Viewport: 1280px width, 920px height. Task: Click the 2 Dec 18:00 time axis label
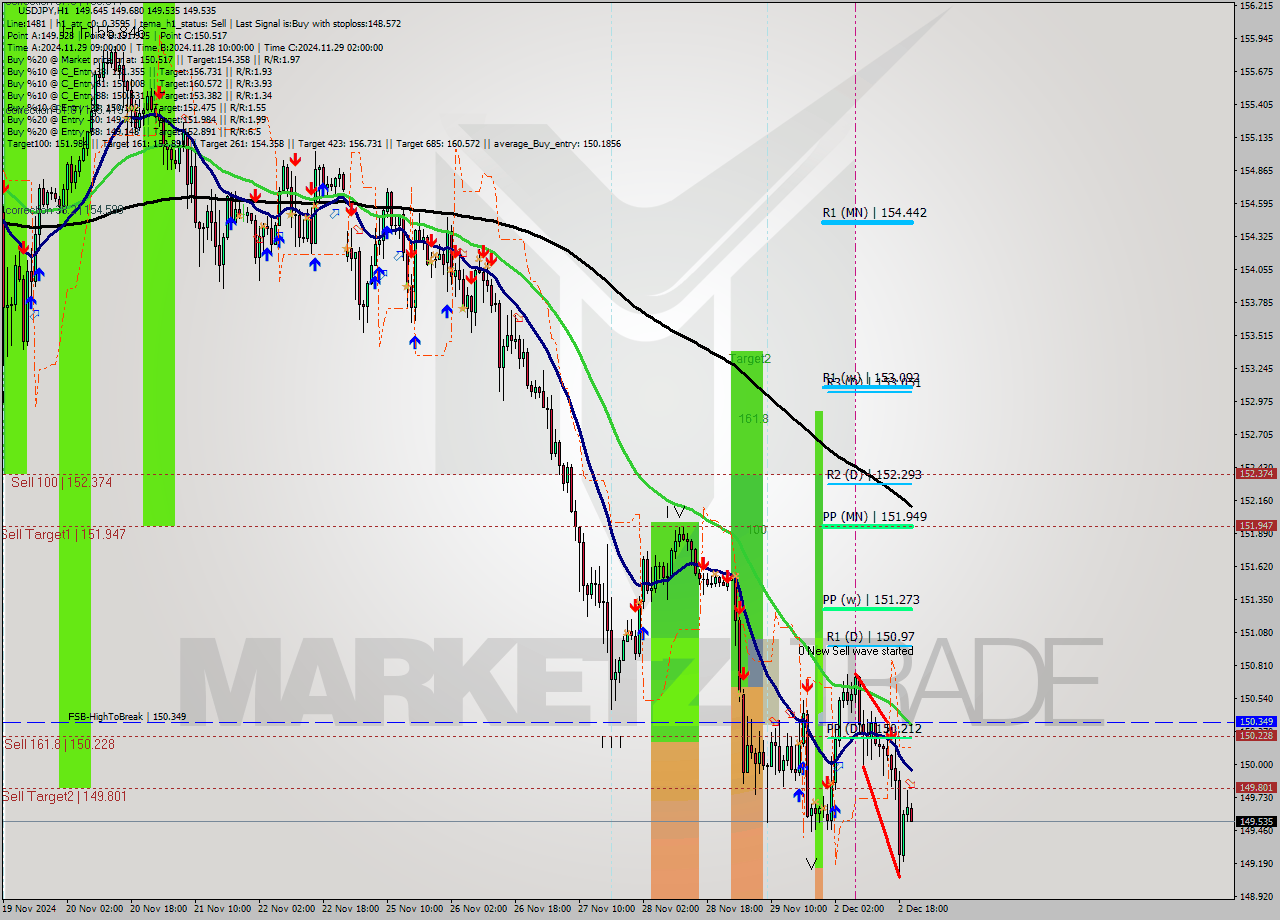(923, 909)
